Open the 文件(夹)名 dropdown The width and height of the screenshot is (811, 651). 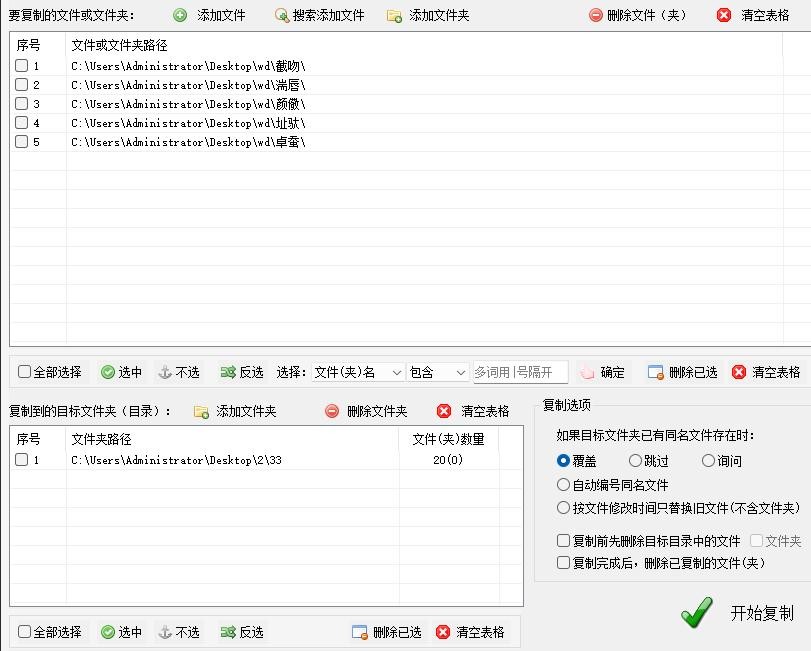click(x=357, y=372)
